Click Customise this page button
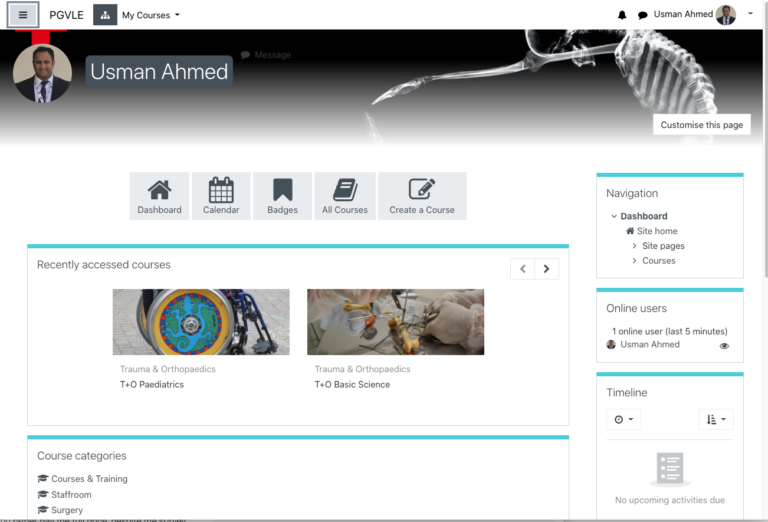Screen dimensions: 768x522 coord(701,124)
